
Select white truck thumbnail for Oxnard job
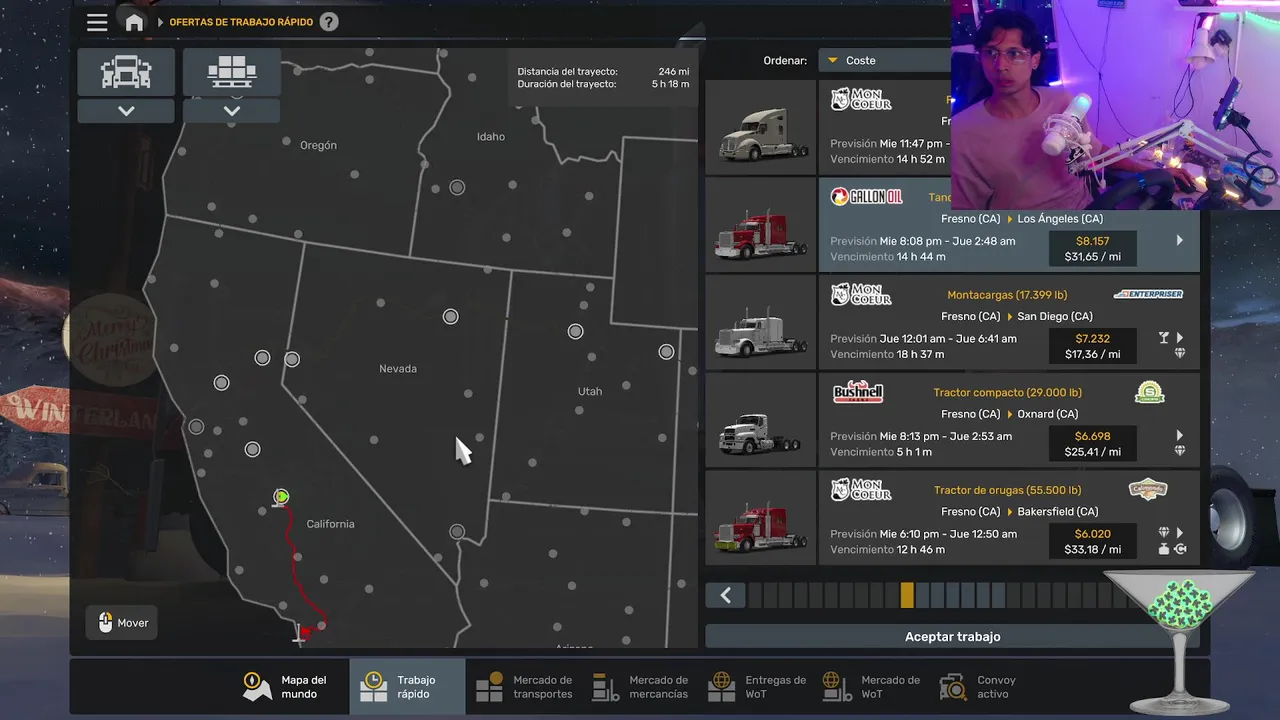[x=761, y=420]
